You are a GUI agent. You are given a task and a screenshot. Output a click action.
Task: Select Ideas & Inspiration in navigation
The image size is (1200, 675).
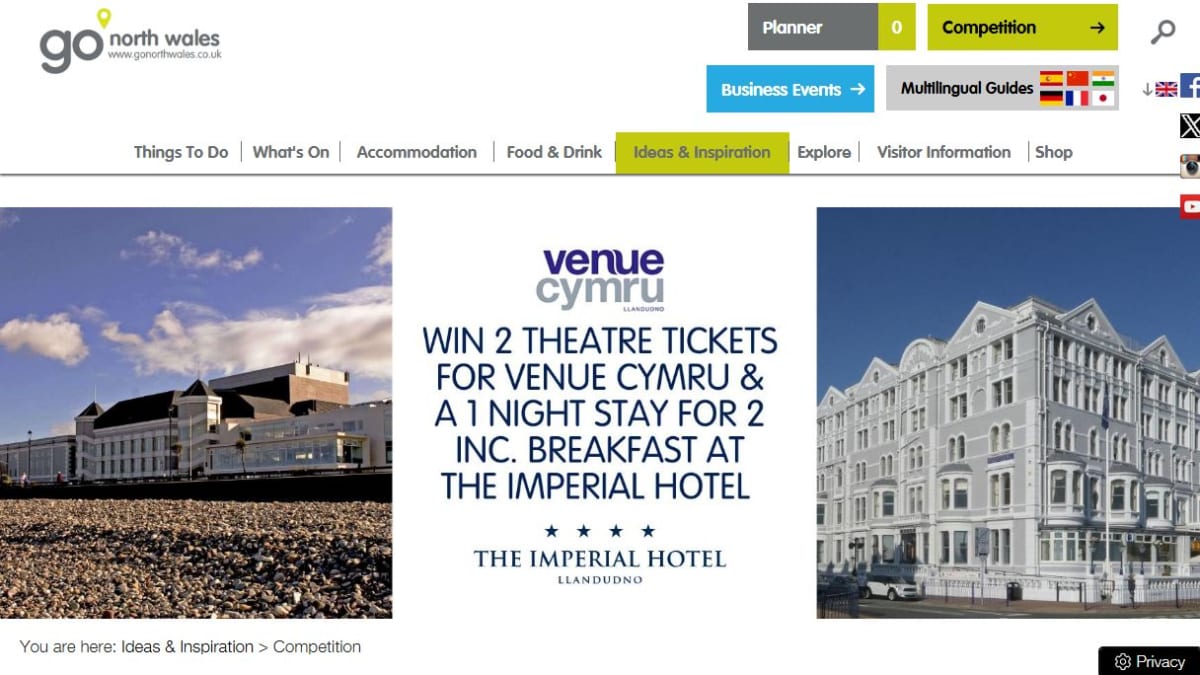click(x=702, y=153)
